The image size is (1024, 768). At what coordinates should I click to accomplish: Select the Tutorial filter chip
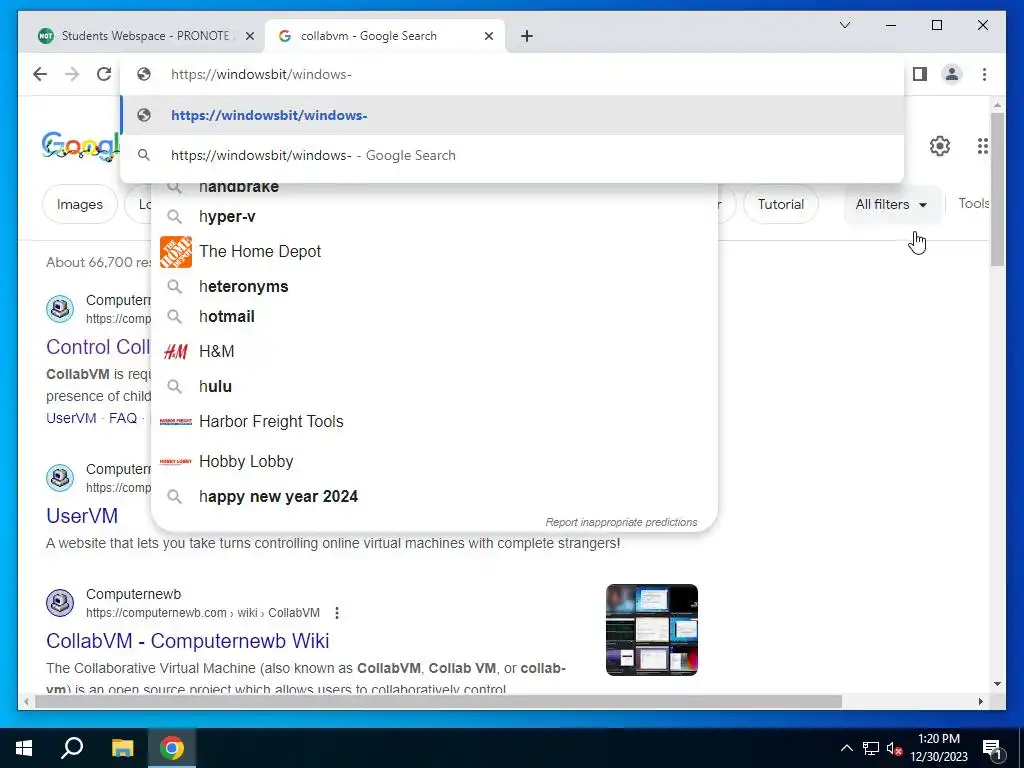pos(780,204)
